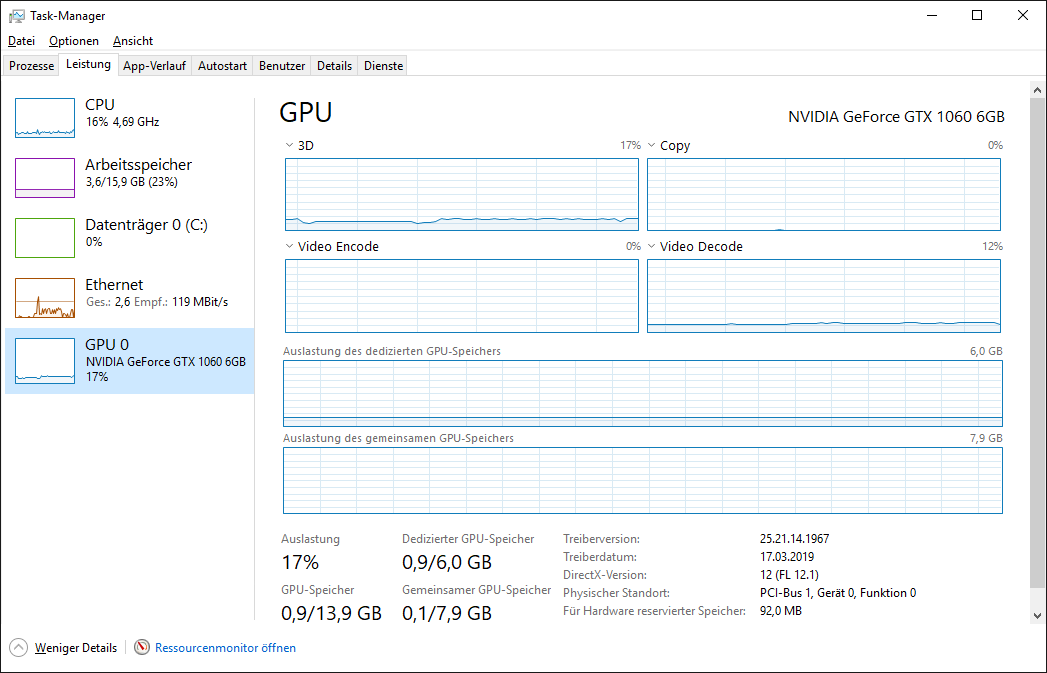
Task: Select the Ethernet graph thumbnail
Action: coord(45,298)
